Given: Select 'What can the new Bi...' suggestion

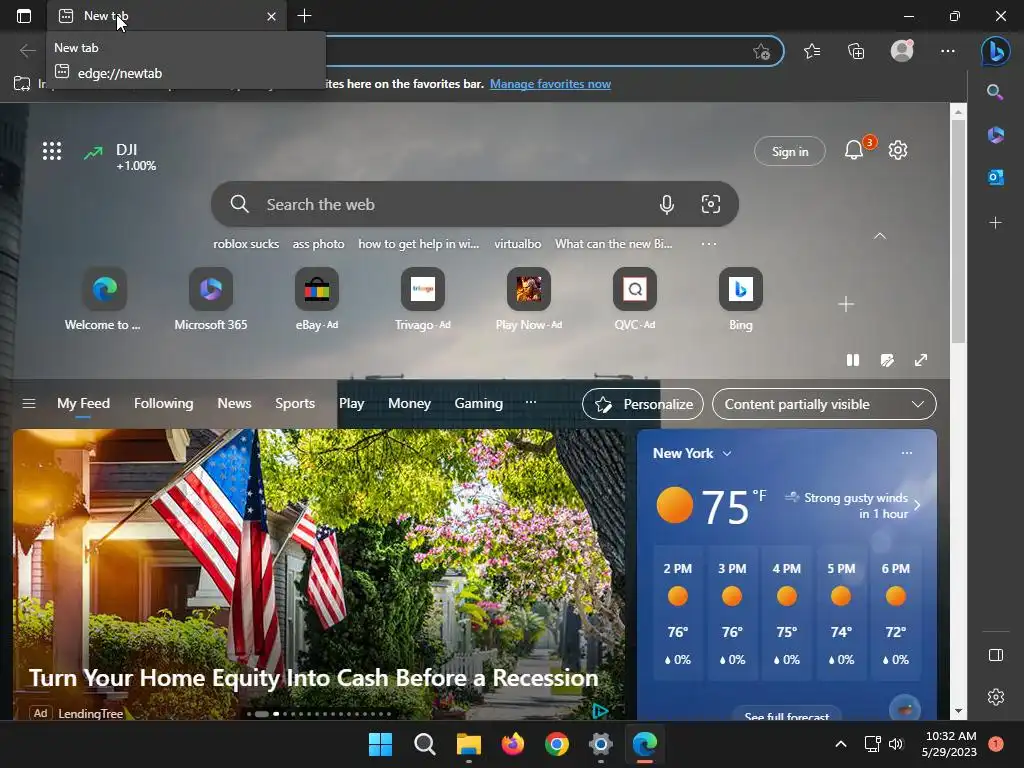Looking at the screenshot, I should tap(613, 244).
